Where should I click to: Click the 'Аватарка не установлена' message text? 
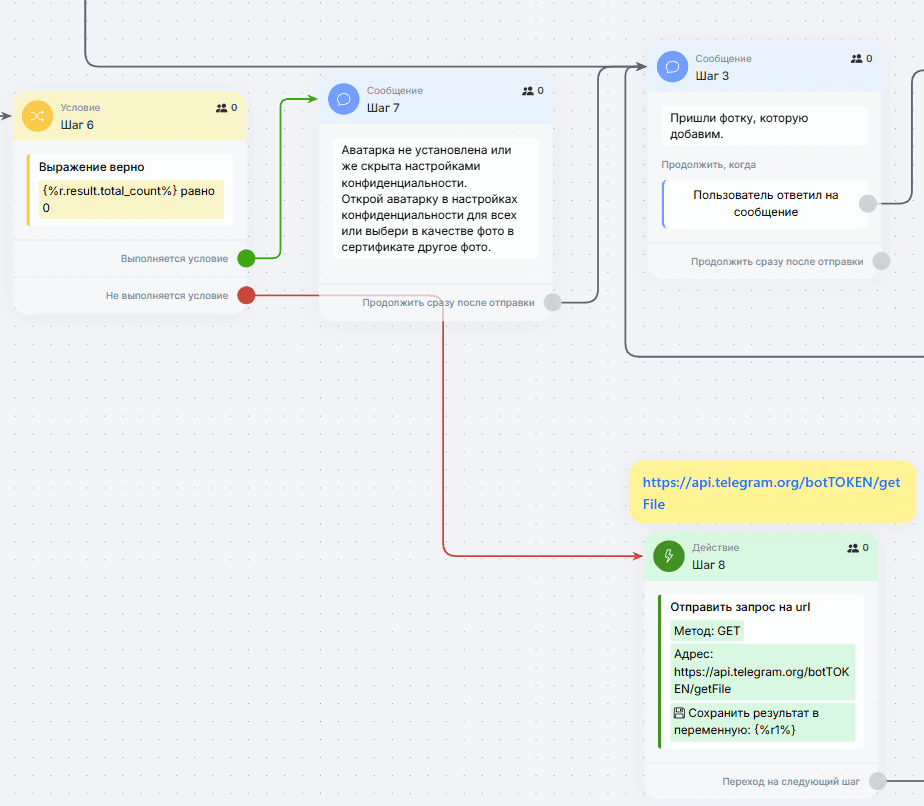(435, 198)
